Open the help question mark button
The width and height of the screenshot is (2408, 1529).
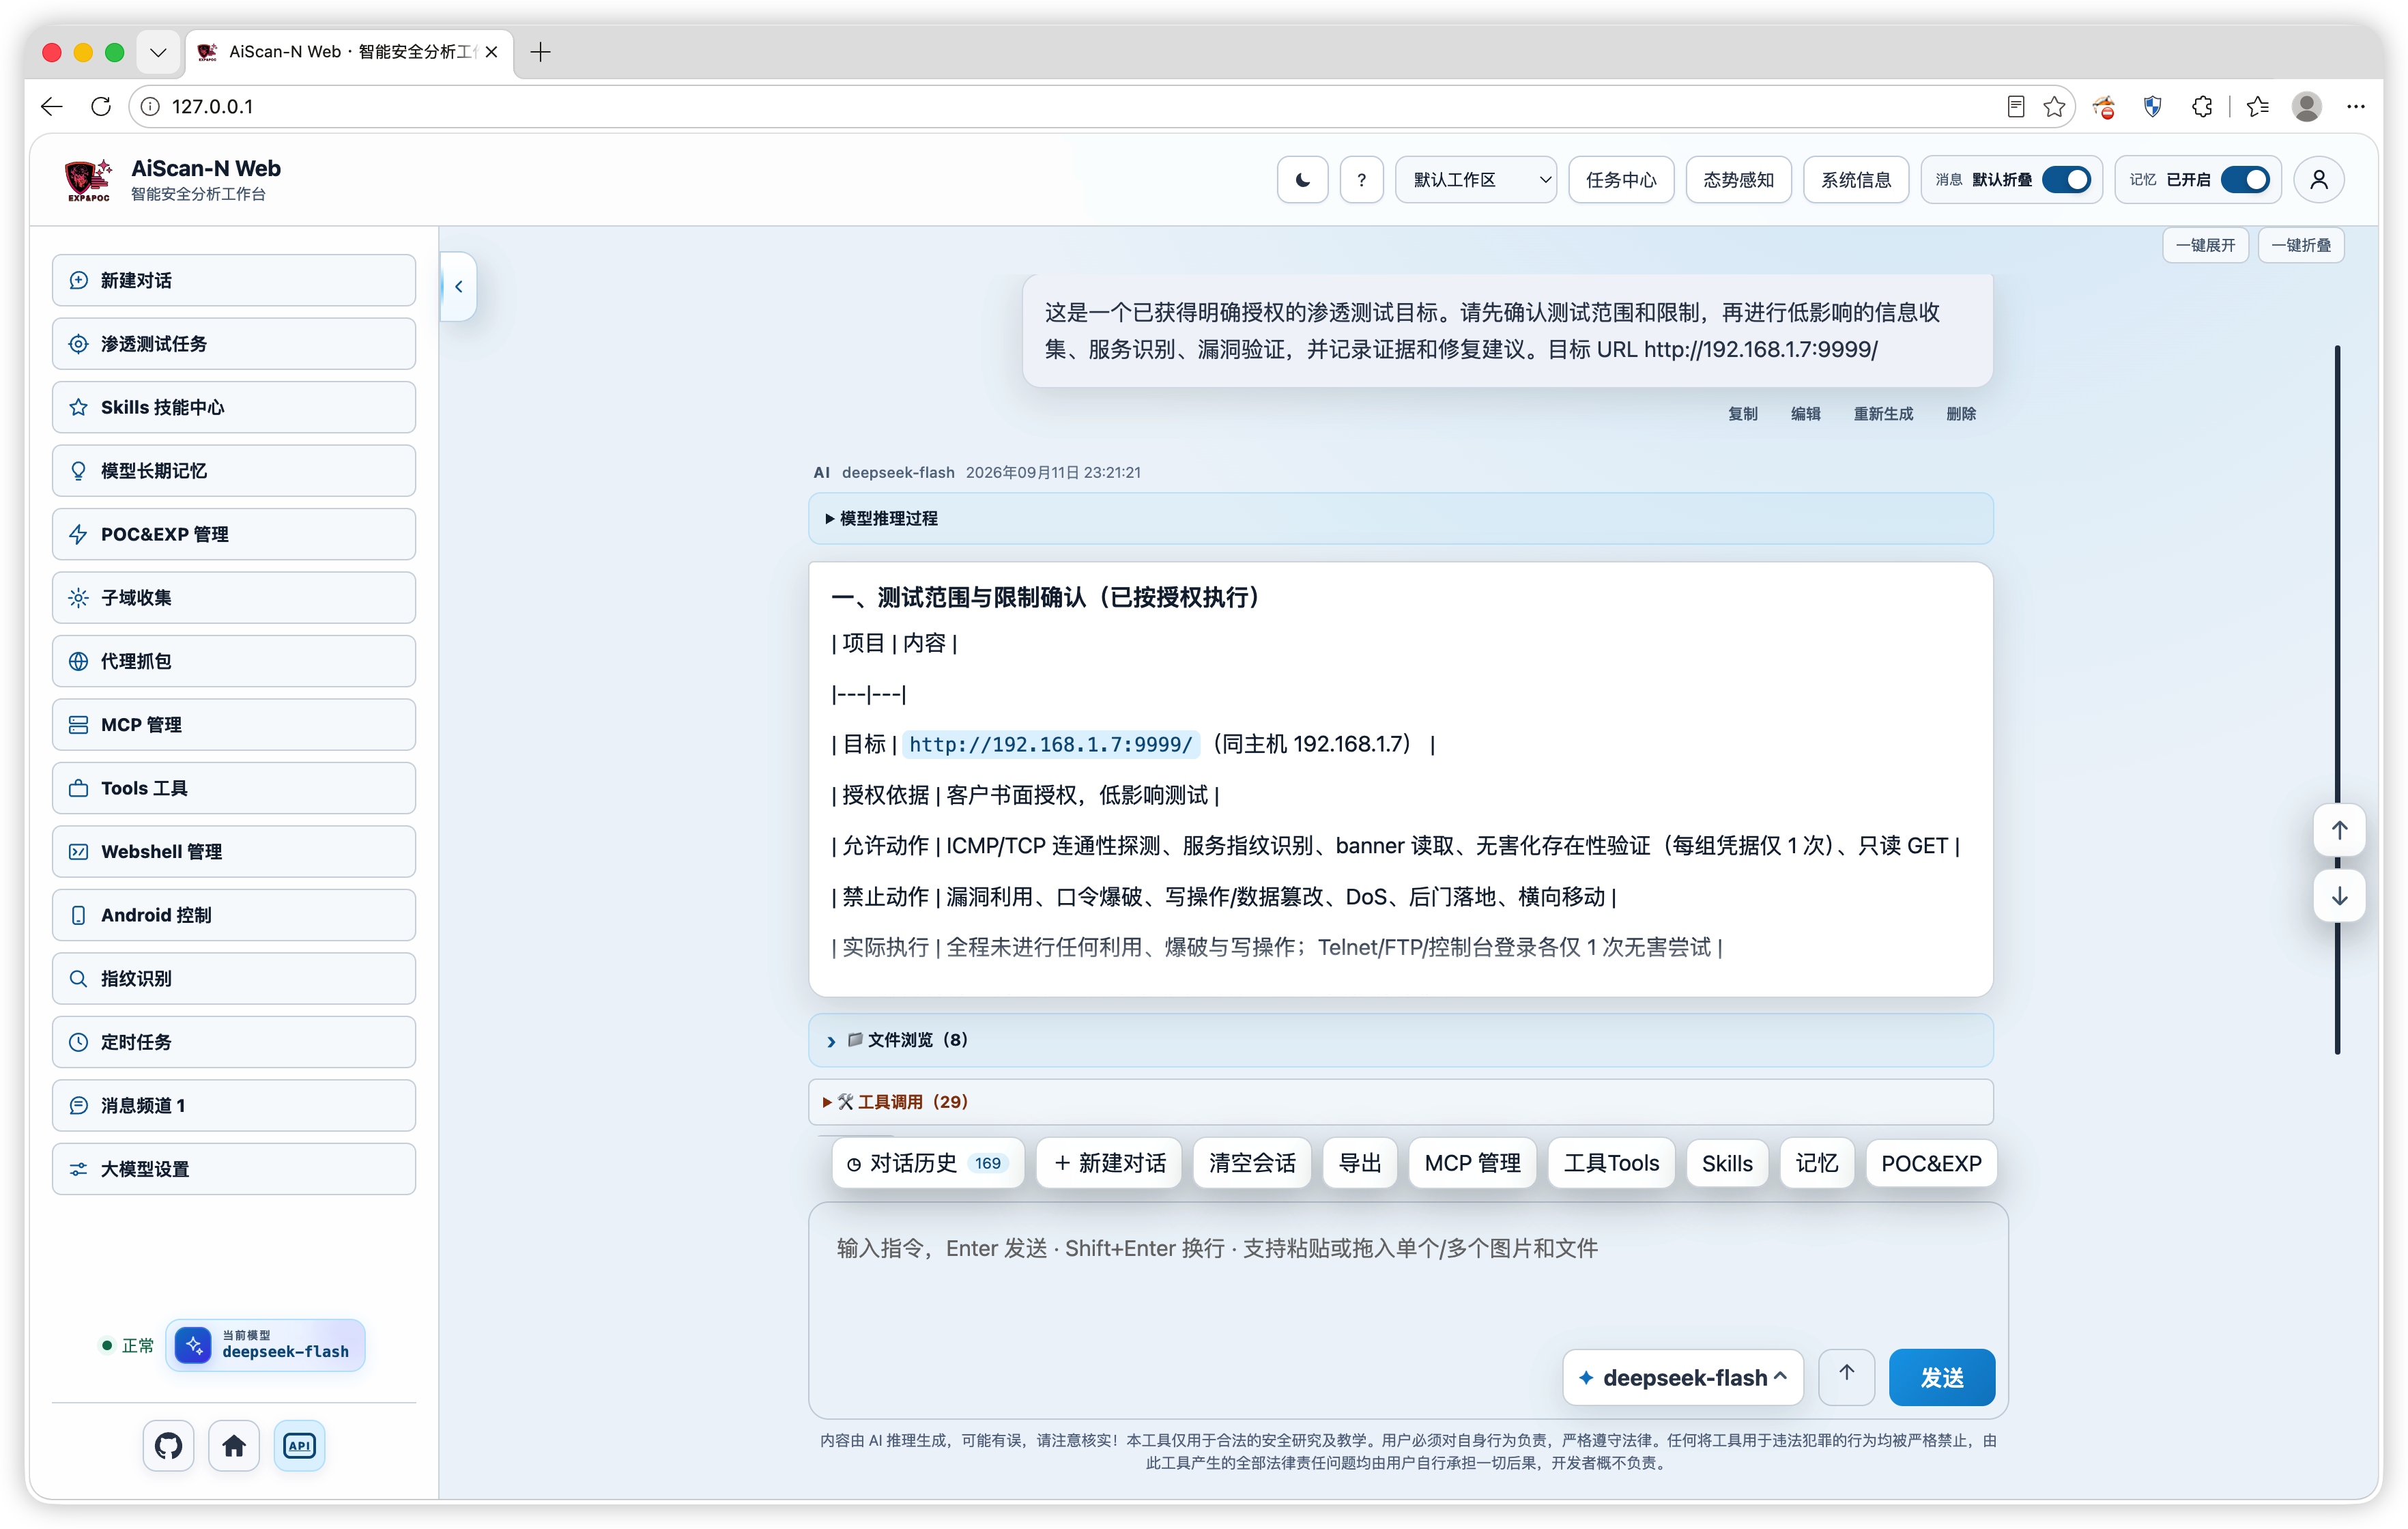pyautogui.click(x=1361, y=180)
